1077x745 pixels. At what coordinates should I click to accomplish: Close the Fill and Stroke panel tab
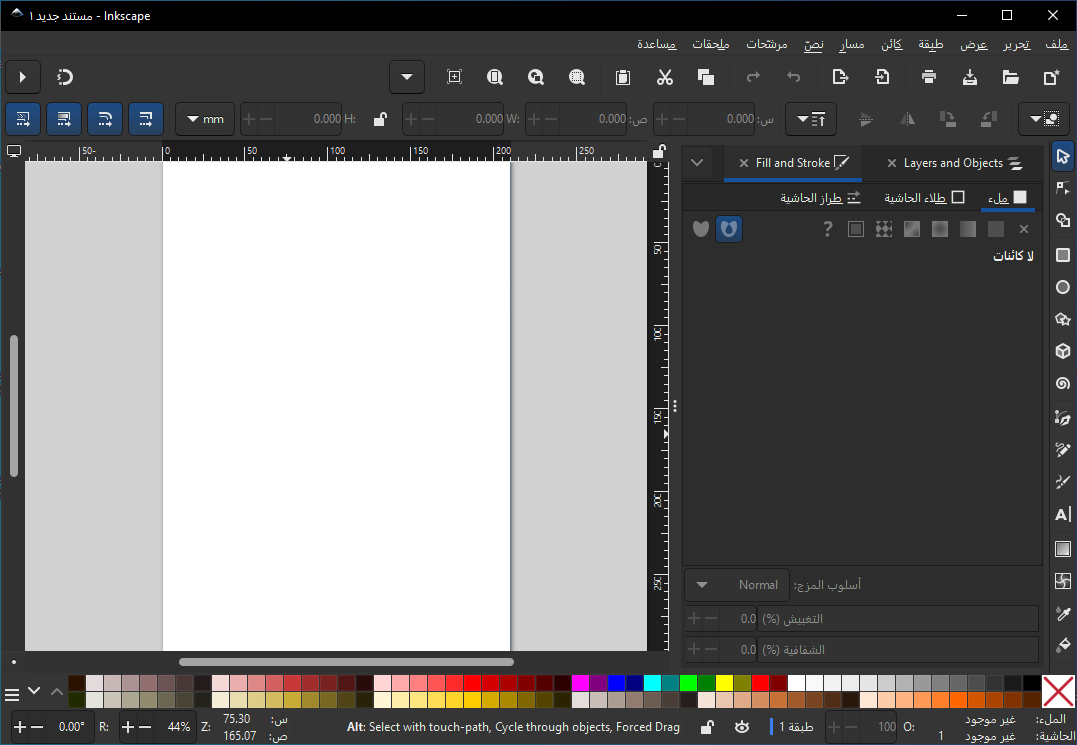pos(744,163)
